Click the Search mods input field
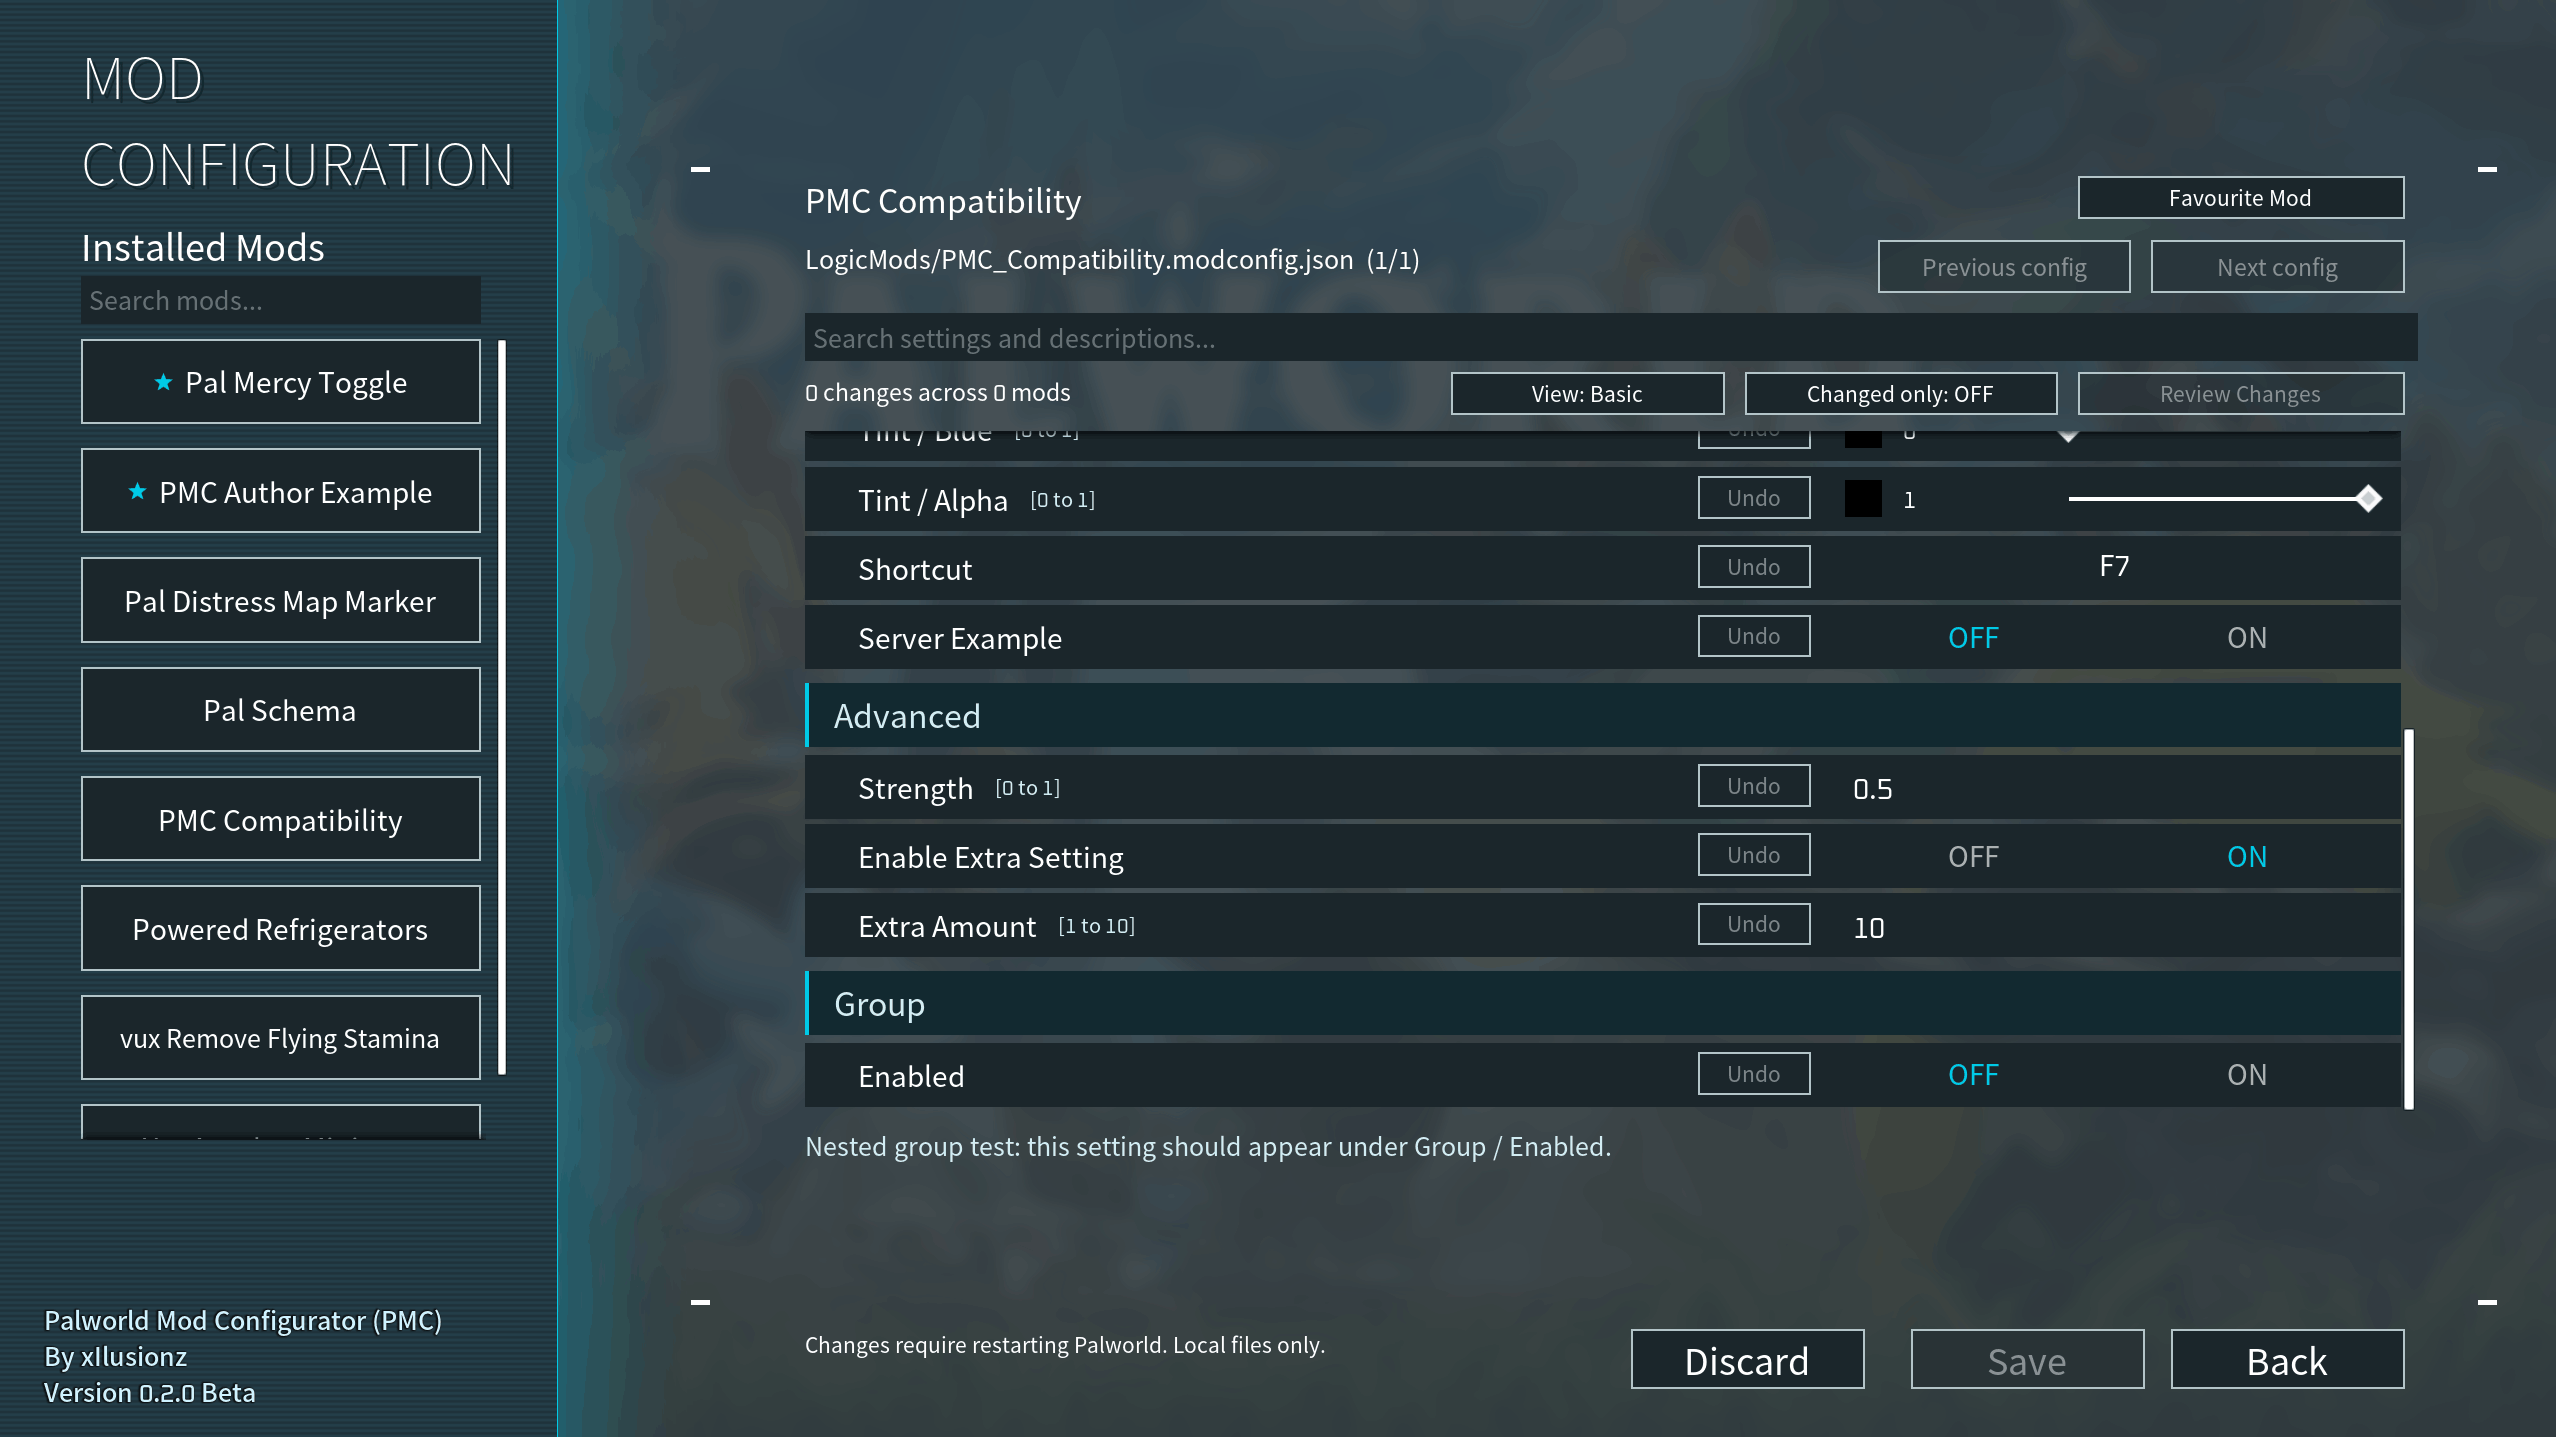Viewport: 2556px width, 1437px height. tap(280, 300)
